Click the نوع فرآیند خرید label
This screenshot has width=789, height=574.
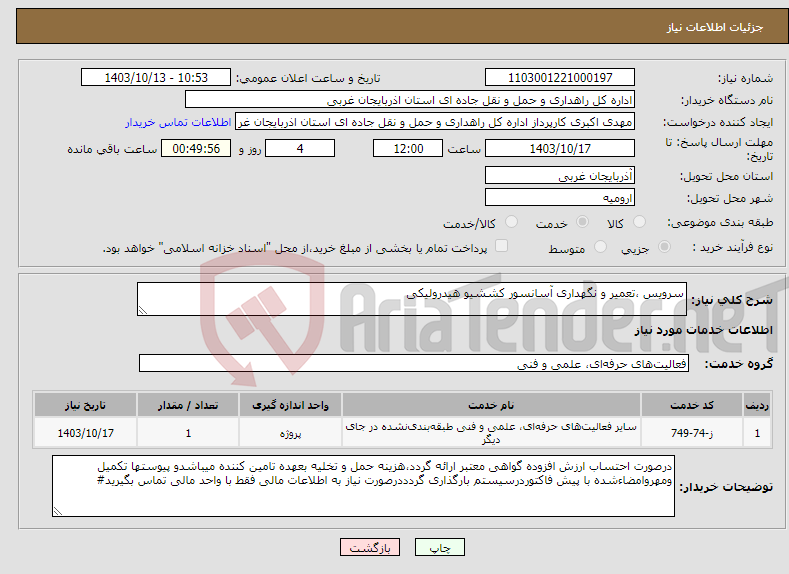click(x=733, y=247)
